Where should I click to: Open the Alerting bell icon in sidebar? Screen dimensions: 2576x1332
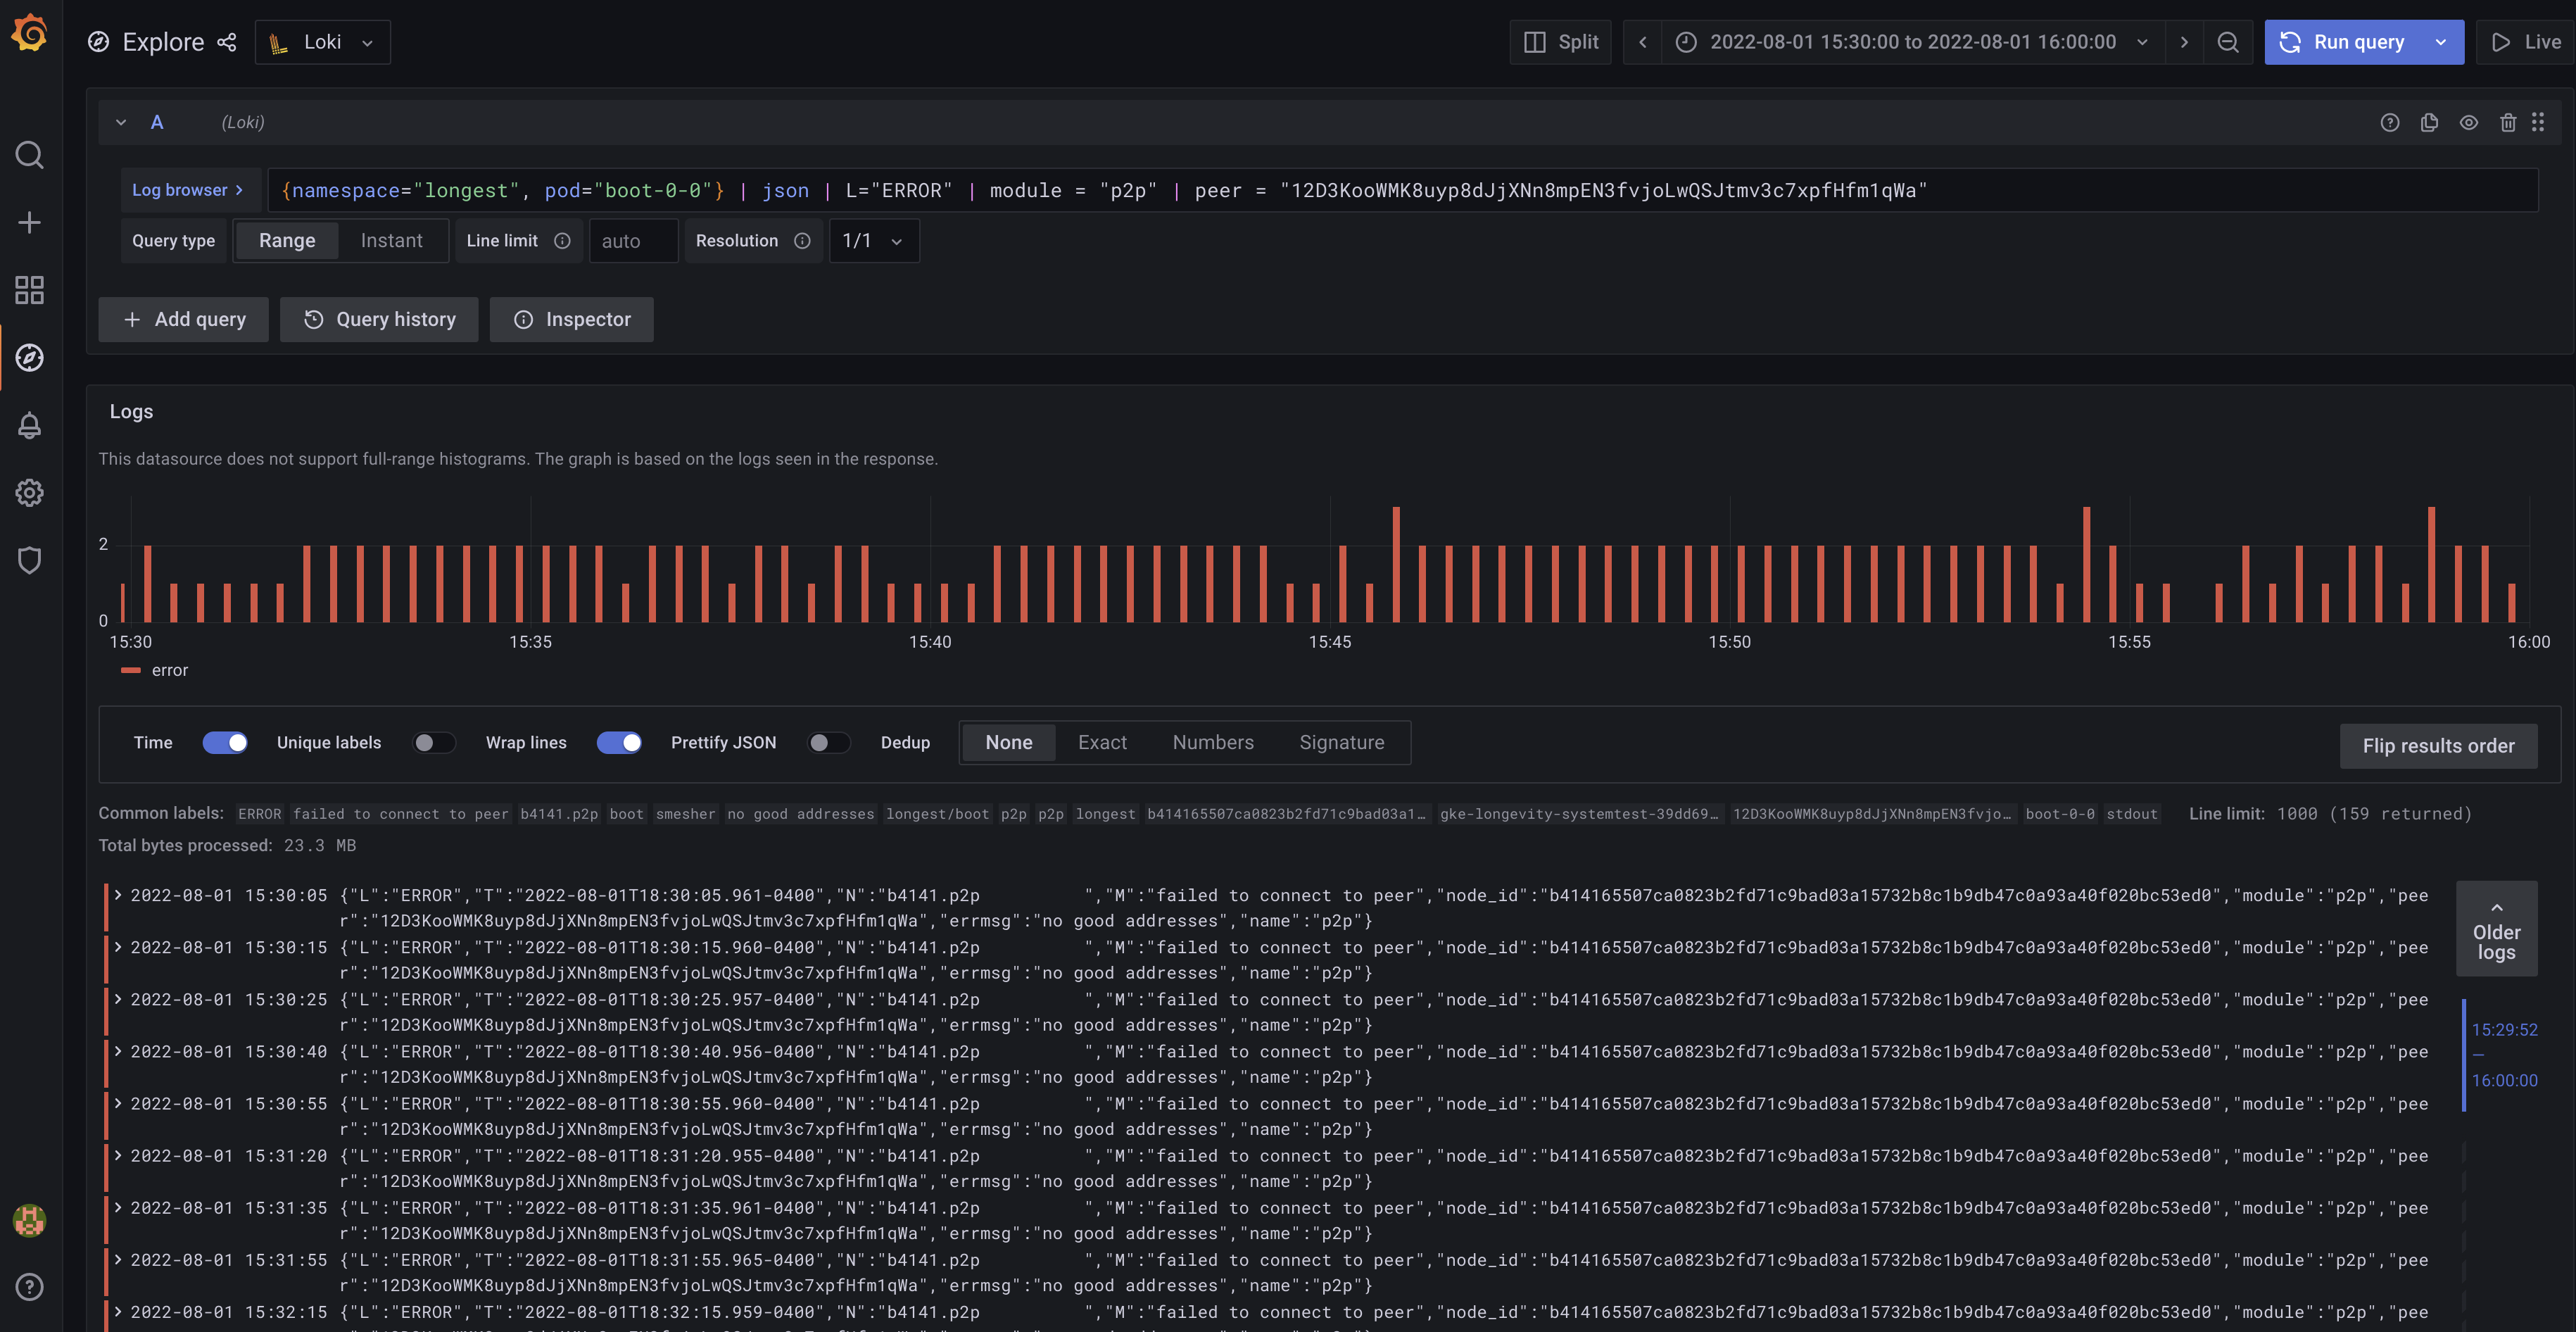tap(30, 426)
